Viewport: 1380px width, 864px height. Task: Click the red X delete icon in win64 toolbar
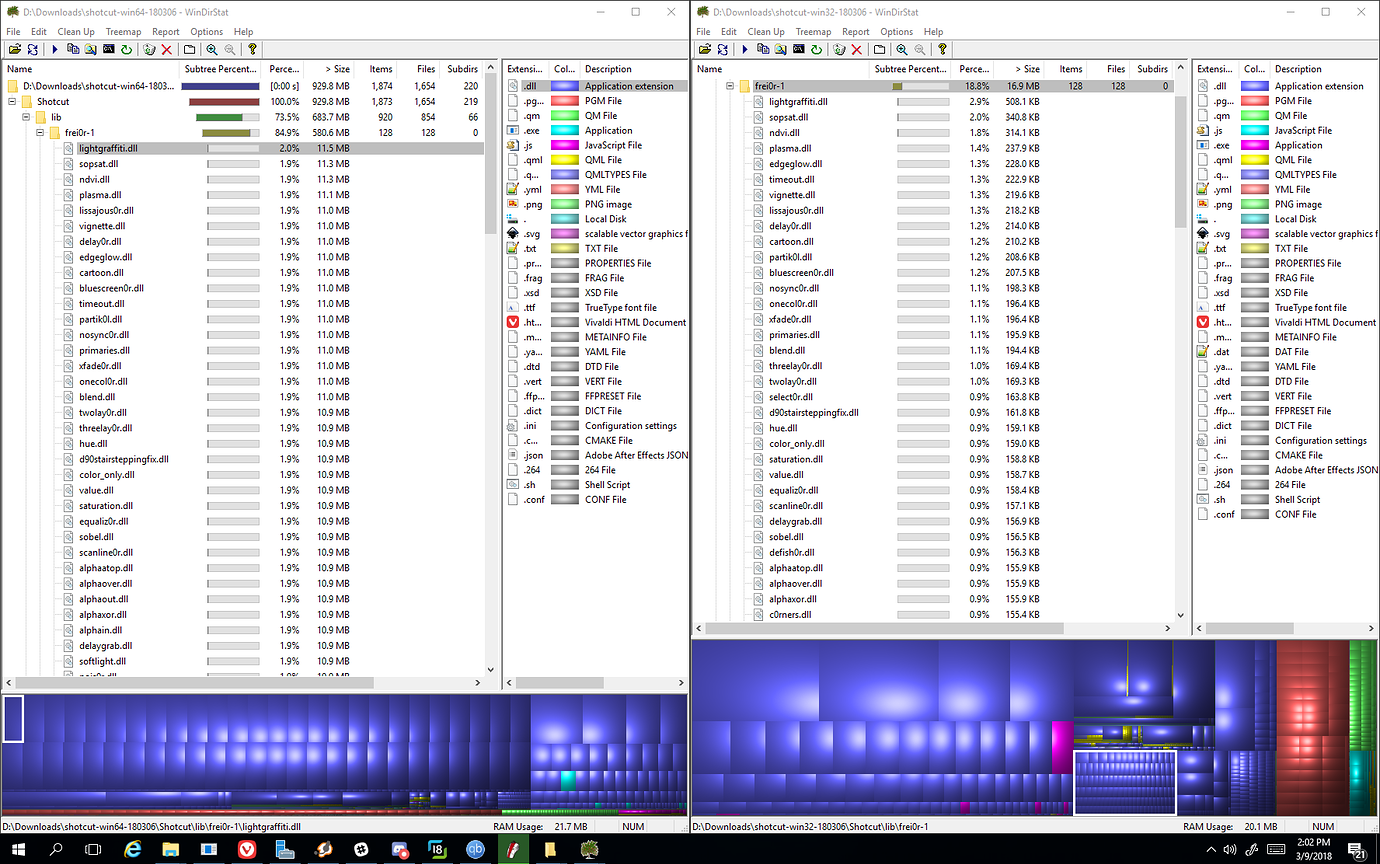(167, 49)
